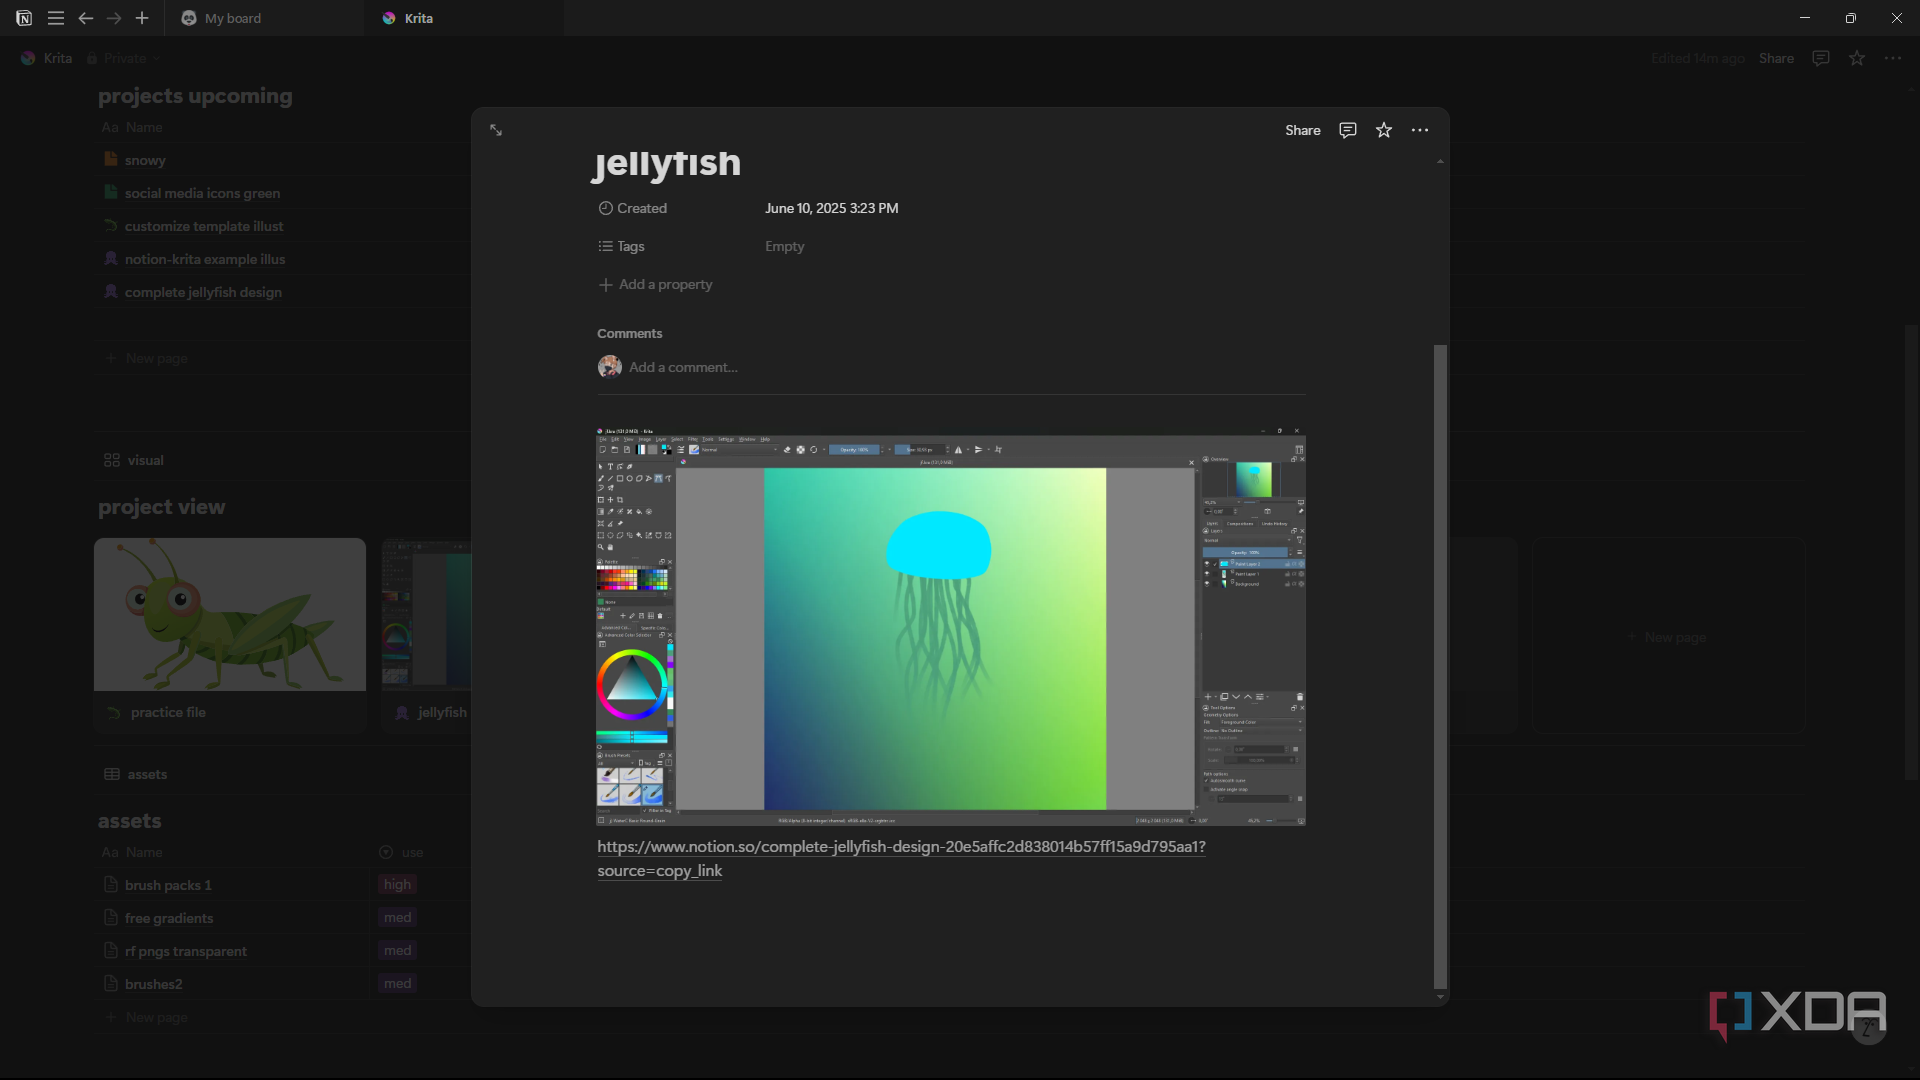Open comments icon in jellyfish modal header
Screen dimensions: 1920x1080
(x=1348, y=130)
